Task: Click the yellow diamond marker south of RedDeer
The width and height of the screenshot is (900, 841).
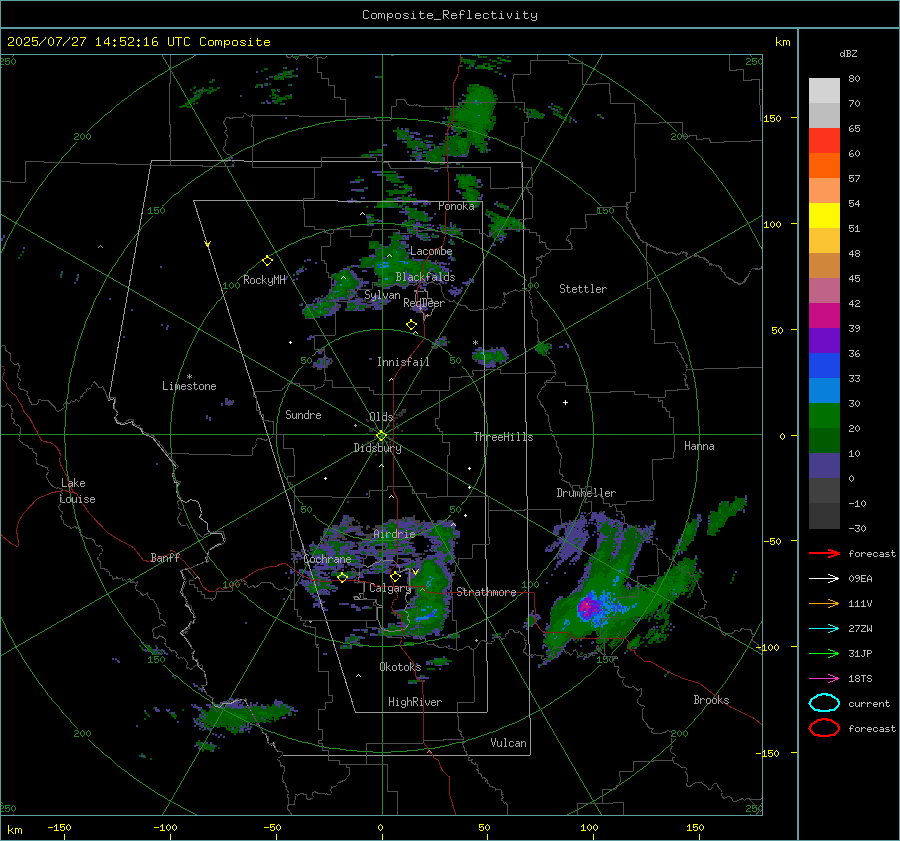Action: point(411,325)
